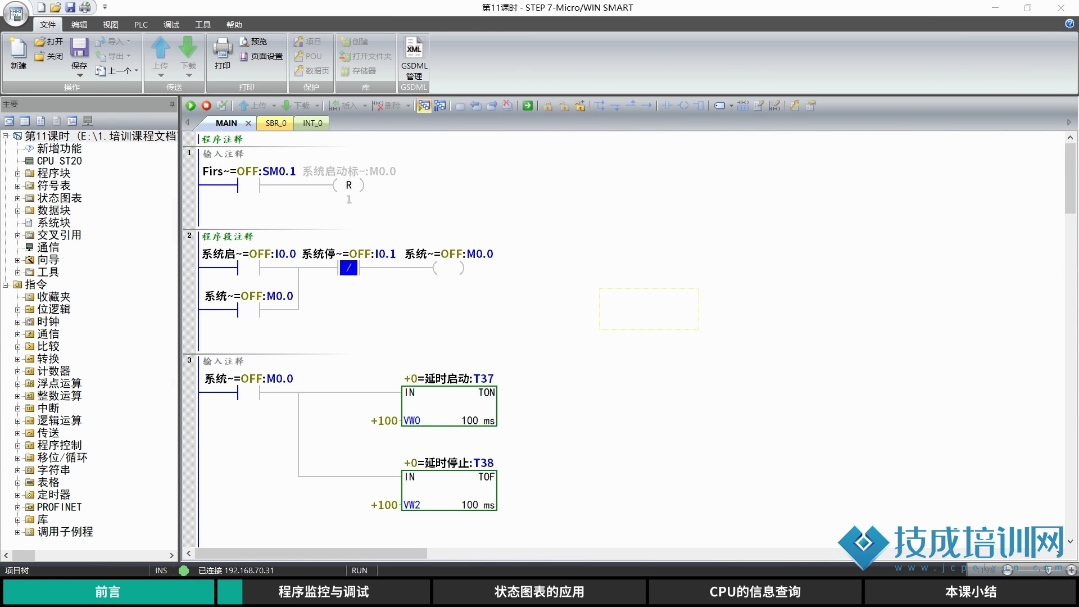Toggle the highlighted program status monitoring button

point(424,105)
